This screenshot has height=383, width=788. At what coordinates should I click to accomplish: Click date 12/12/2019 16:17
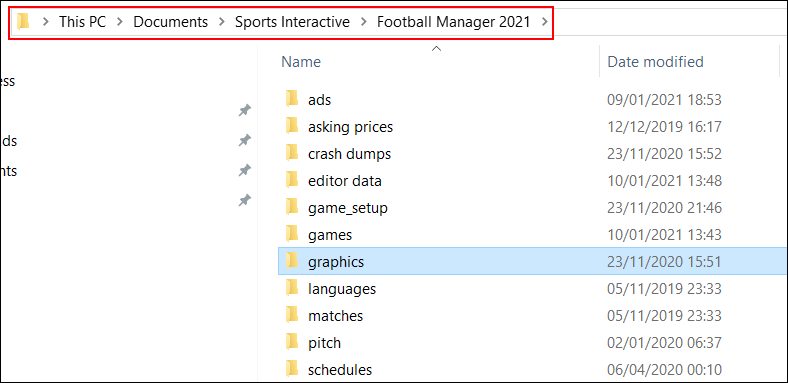(664, 127)
